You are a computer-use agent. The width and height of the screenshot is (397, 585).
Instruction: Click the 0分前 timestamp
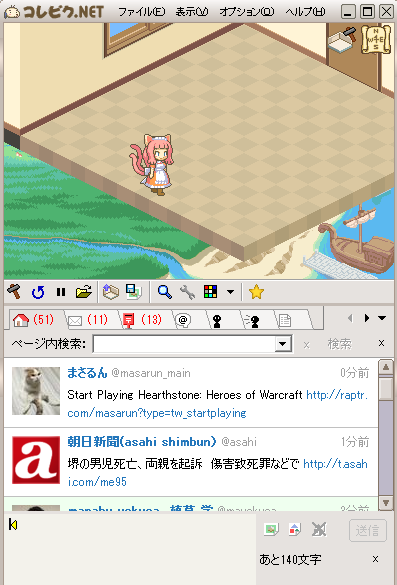pyautogui.click(x=354, y=373)
